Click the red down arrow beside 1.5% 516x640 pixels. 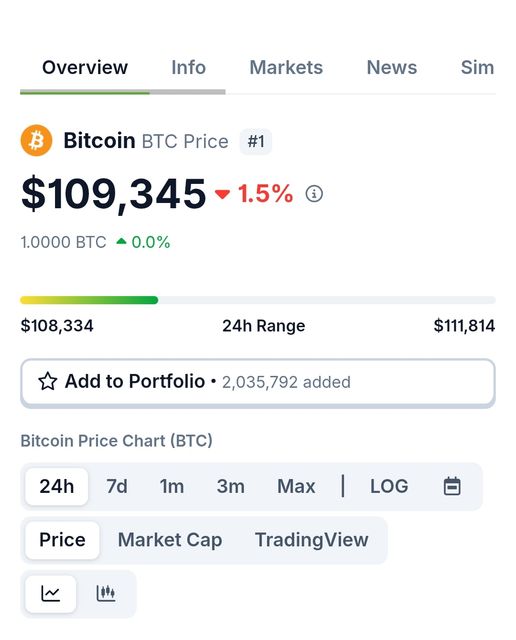pos(222,194)
